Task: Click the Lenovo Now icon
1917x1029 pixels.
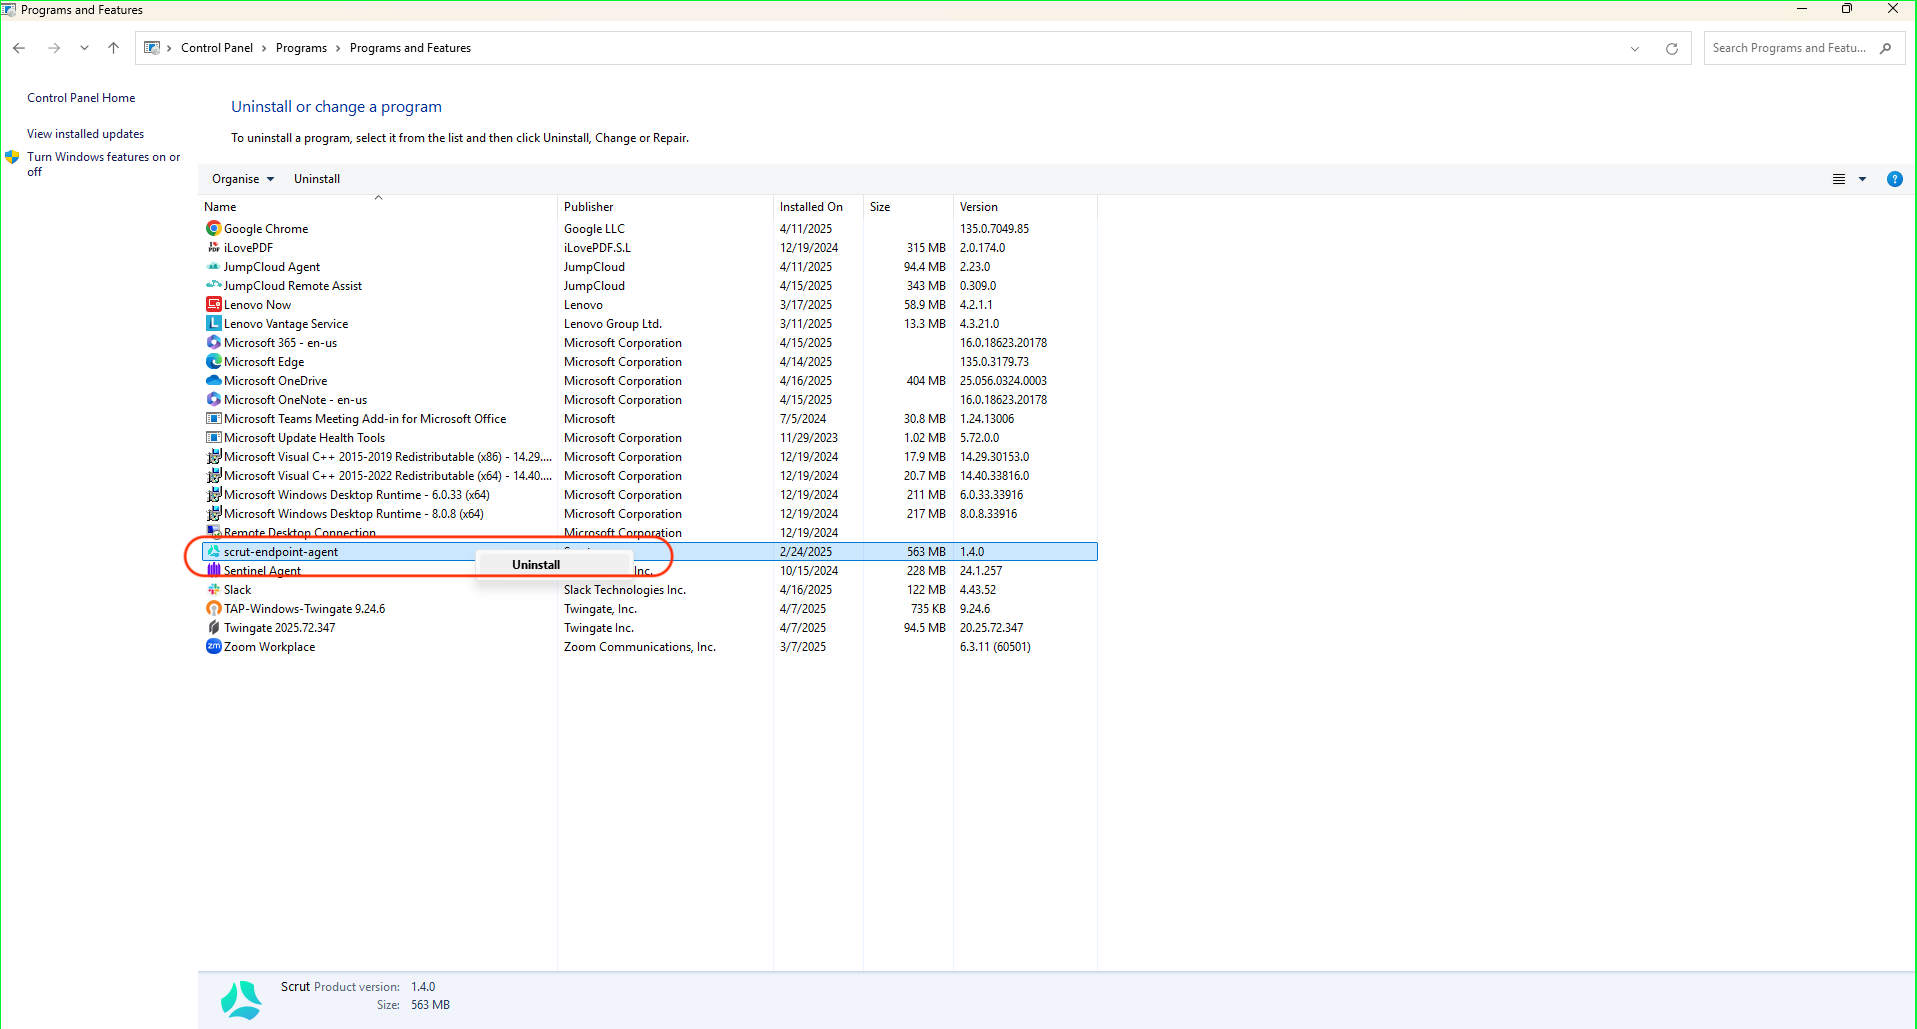Action: click(213, 304)
